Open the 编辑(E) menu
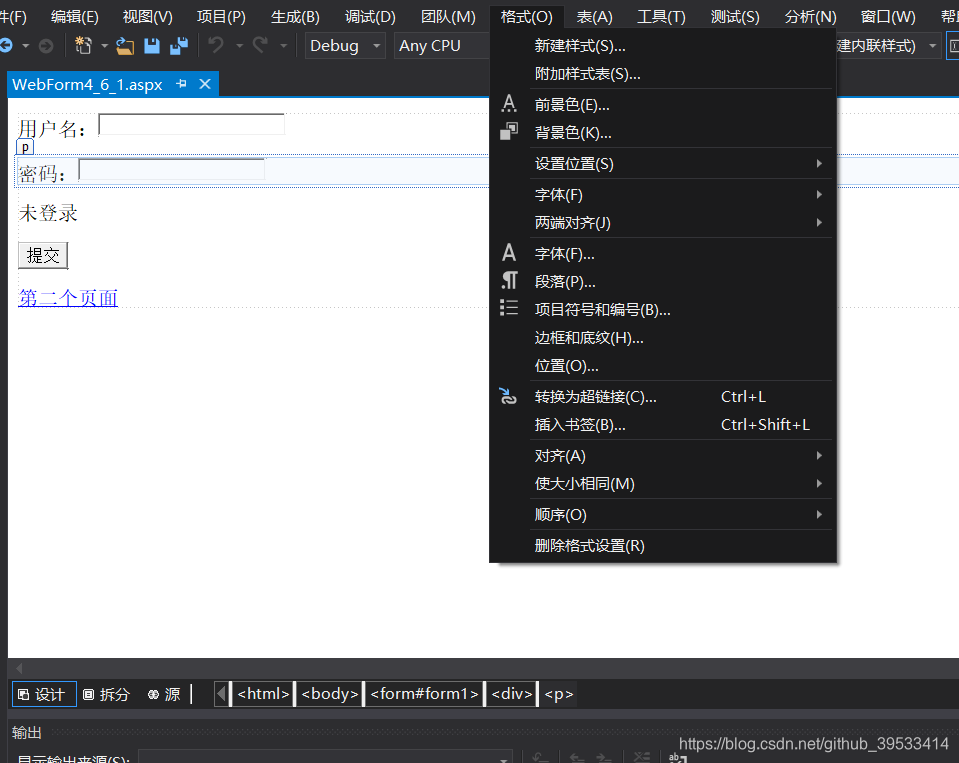 pos(75,17)
